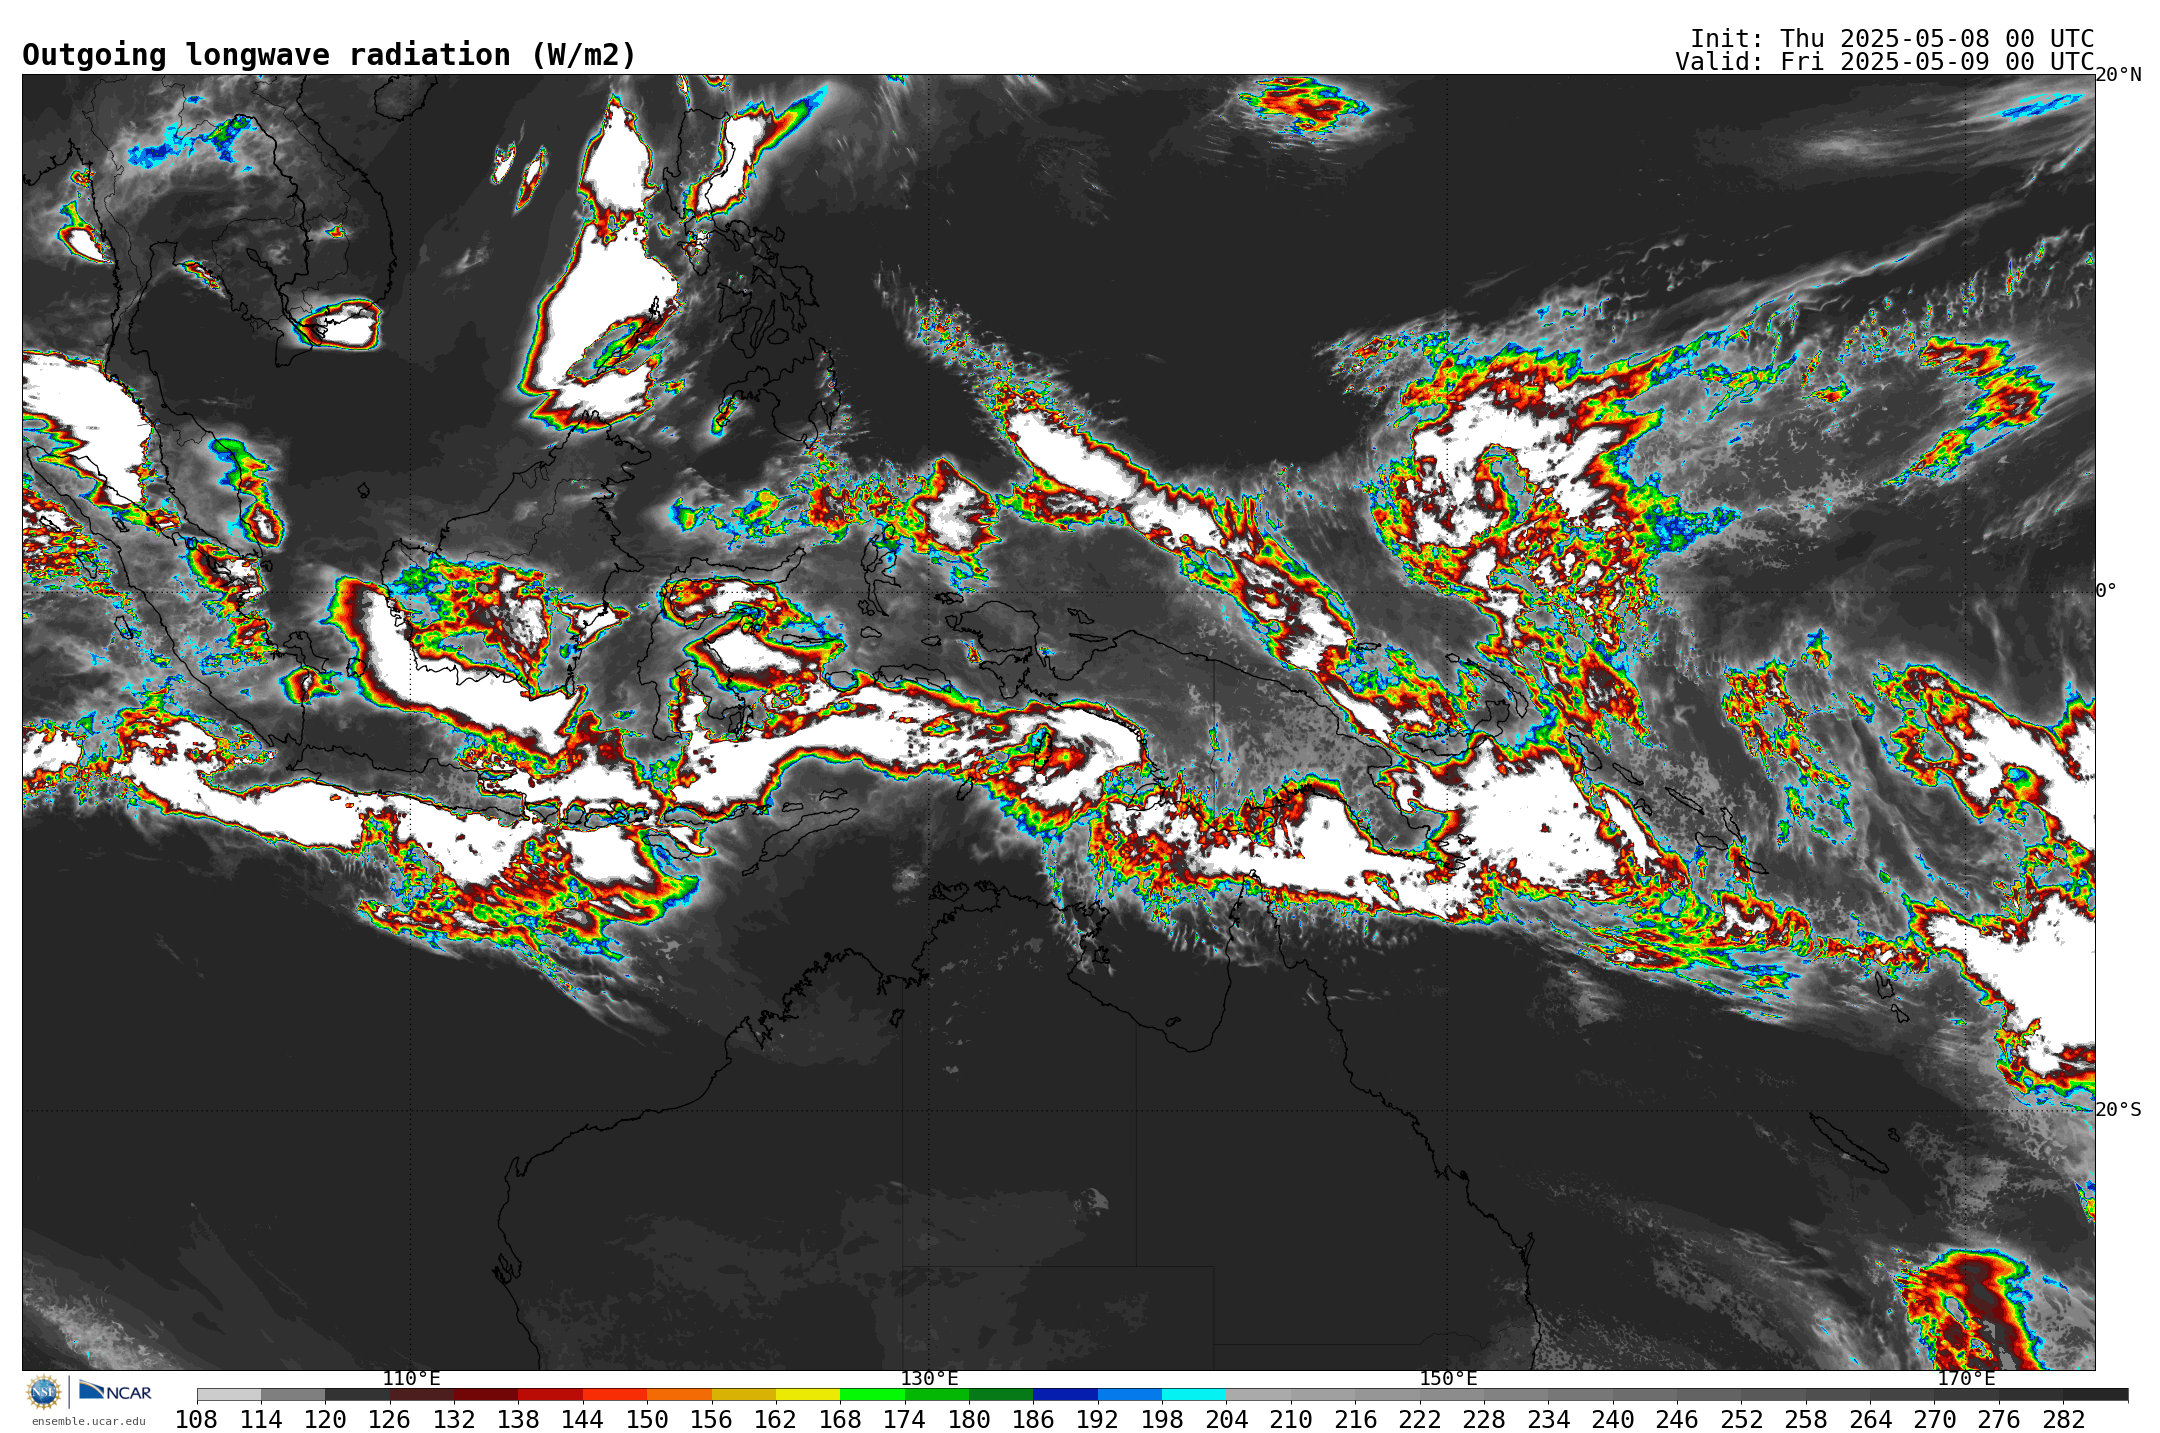2160x1433 pixels.
Task: Click the colorbar tick value 264
Action: pos(1870,1419)
